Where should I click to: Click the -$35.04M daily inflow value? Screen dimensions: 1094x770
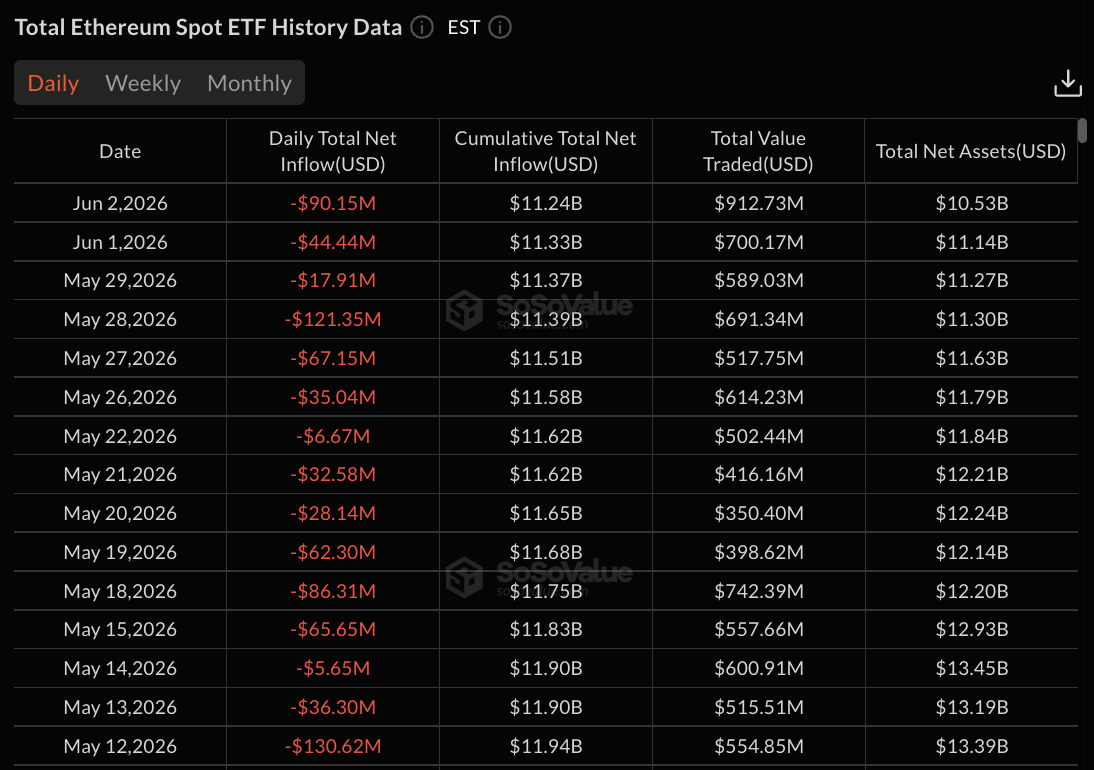pyautogui.click(x=333, y=398)
